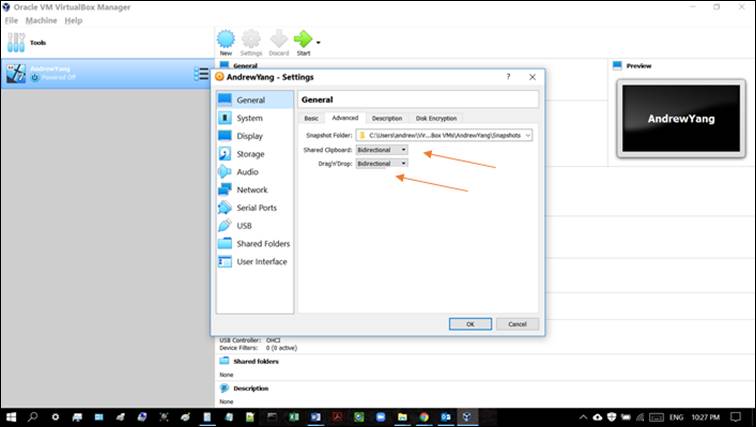The image size is (756, 427).
Task: Open the Tools icon in VirtualBox Manager
Action: 16,42
